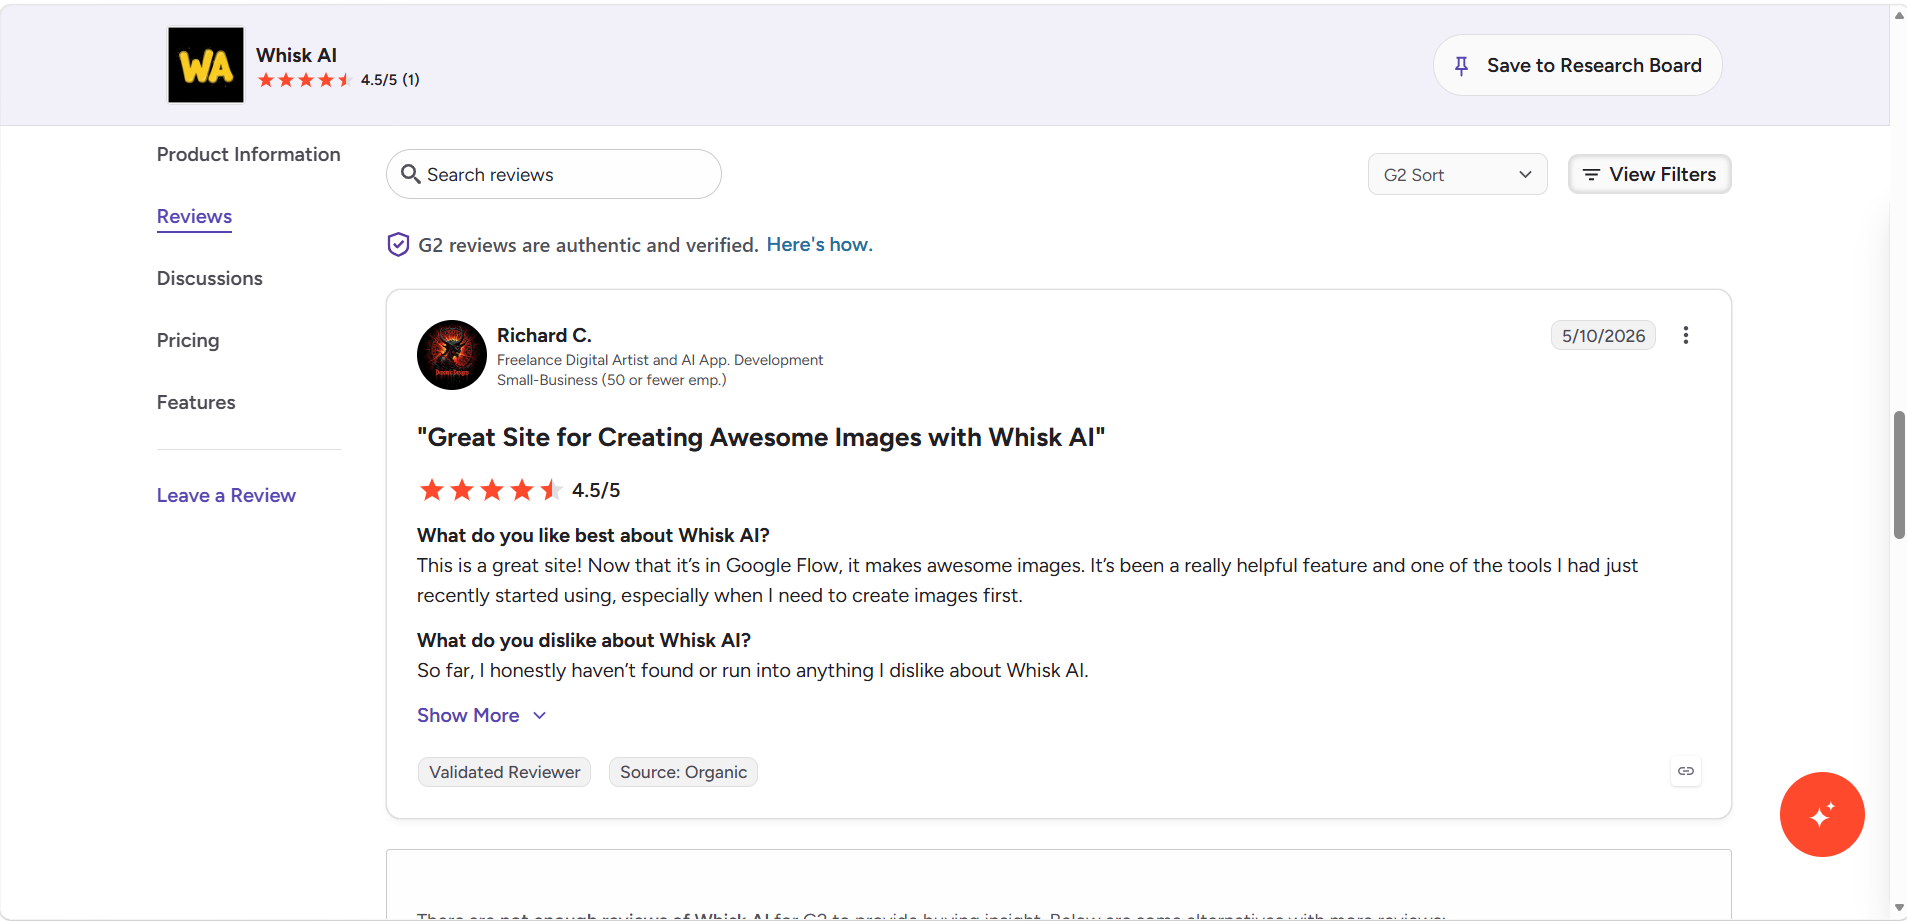Click the reviewer name Richard C.
The image size is (1907, 921).
click(x=544, y=335)
